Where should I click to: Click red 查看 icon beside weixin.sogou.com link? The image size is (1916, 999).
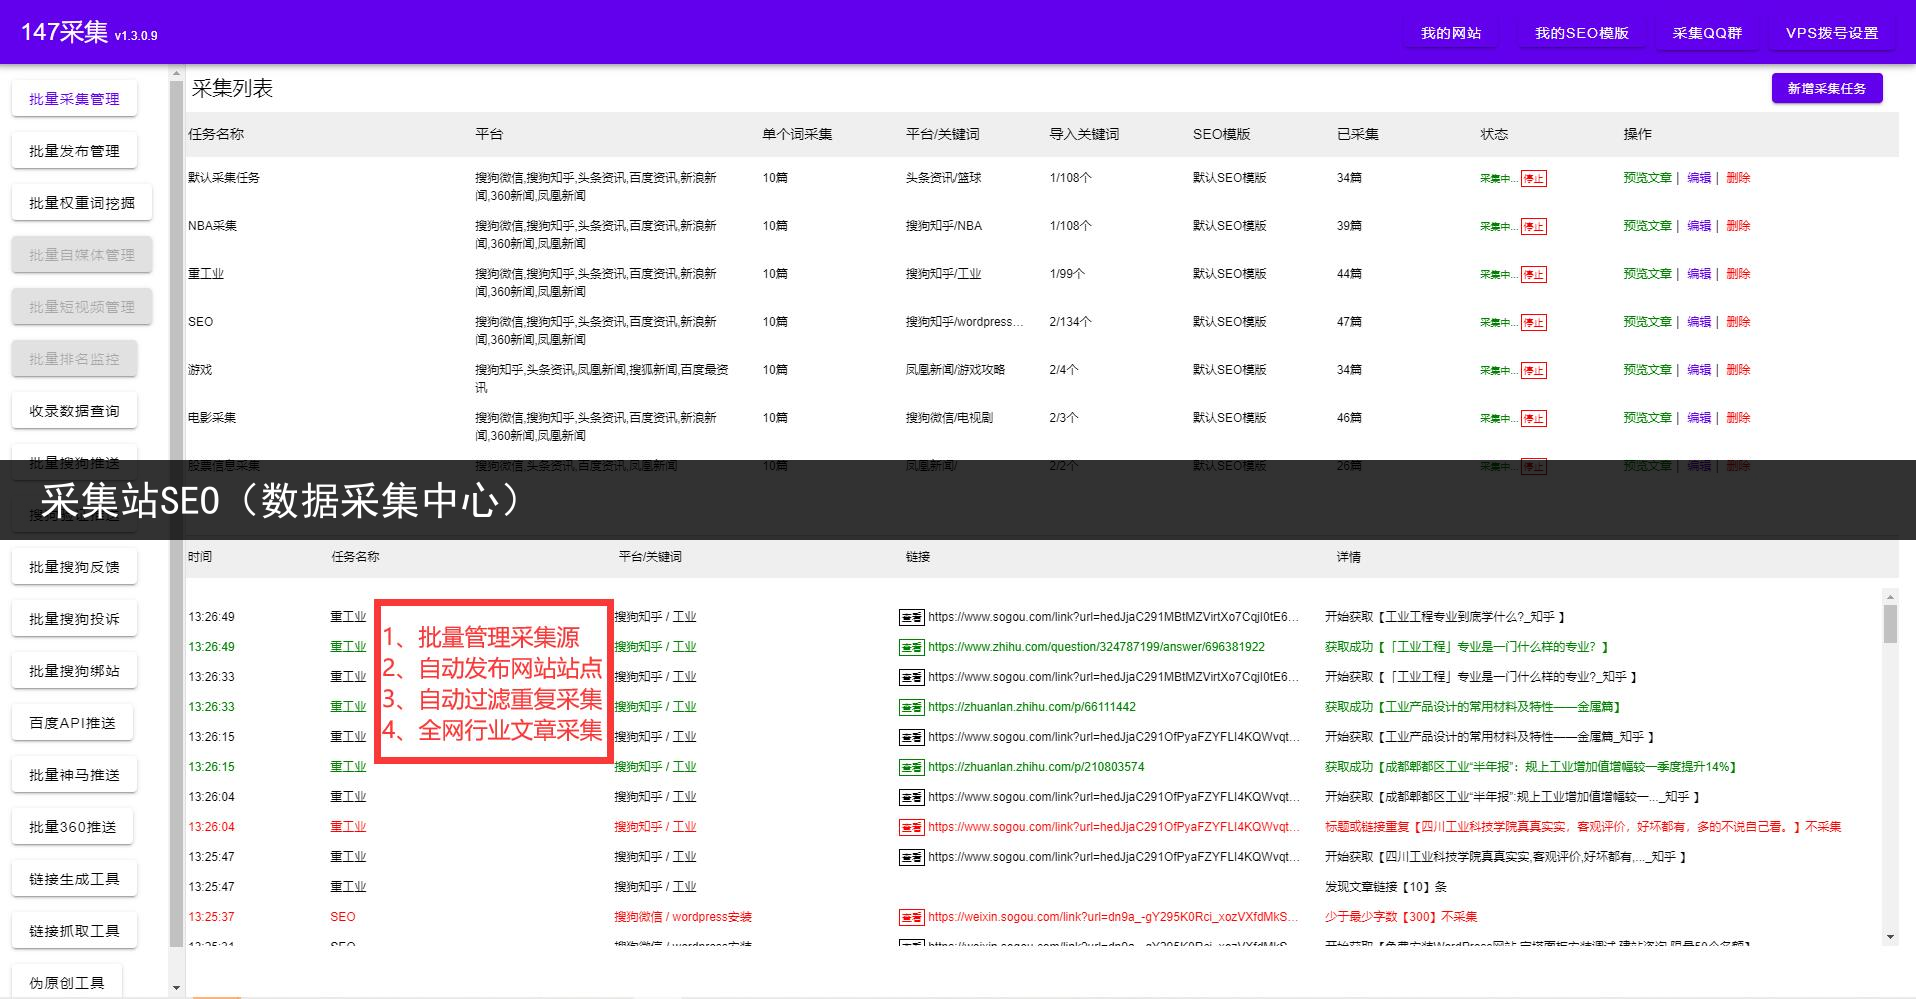911,918
